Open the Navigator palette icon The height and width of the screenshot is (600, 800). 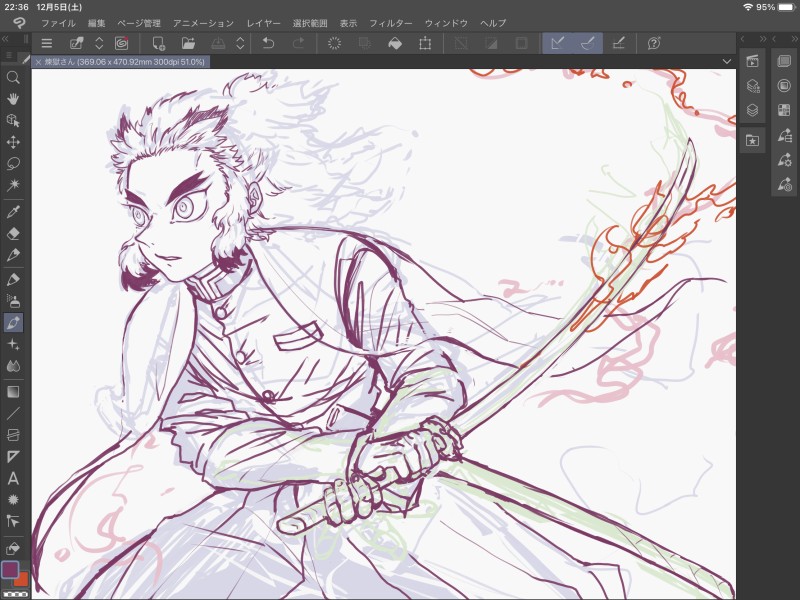[784, 61]
